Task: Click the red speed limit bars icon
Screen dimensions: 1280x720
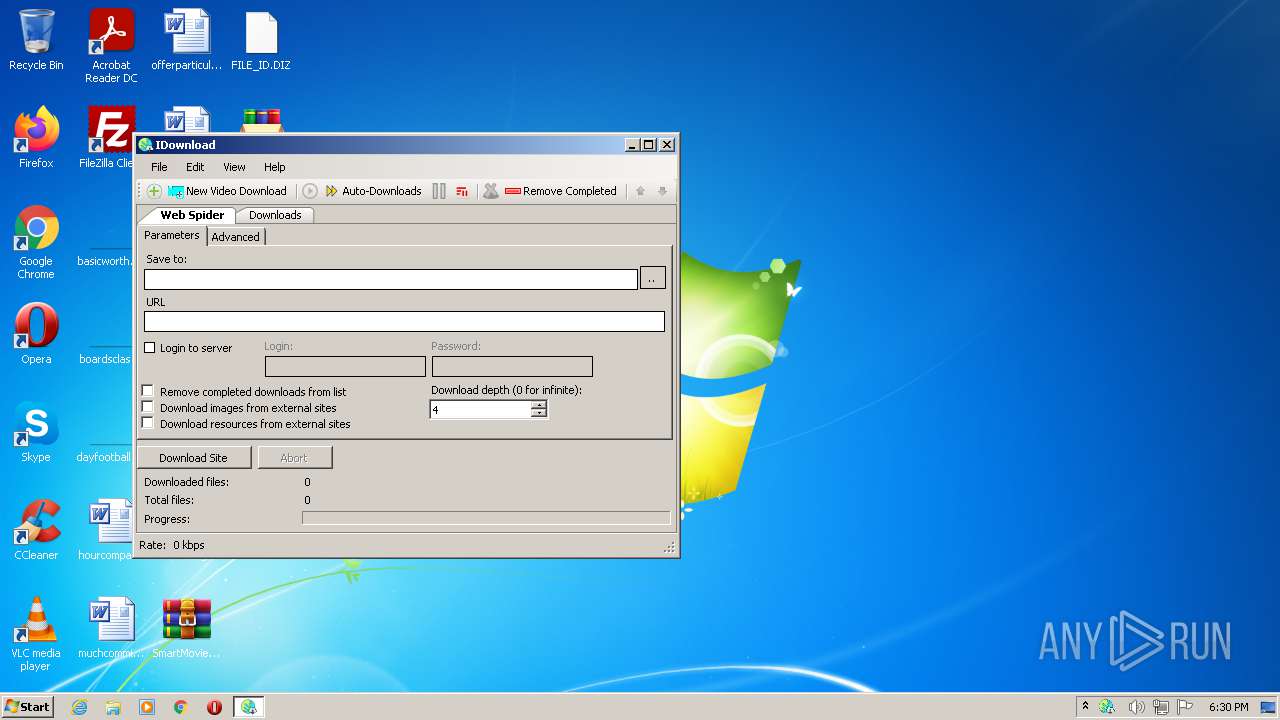Action: [x=462, y=191]
